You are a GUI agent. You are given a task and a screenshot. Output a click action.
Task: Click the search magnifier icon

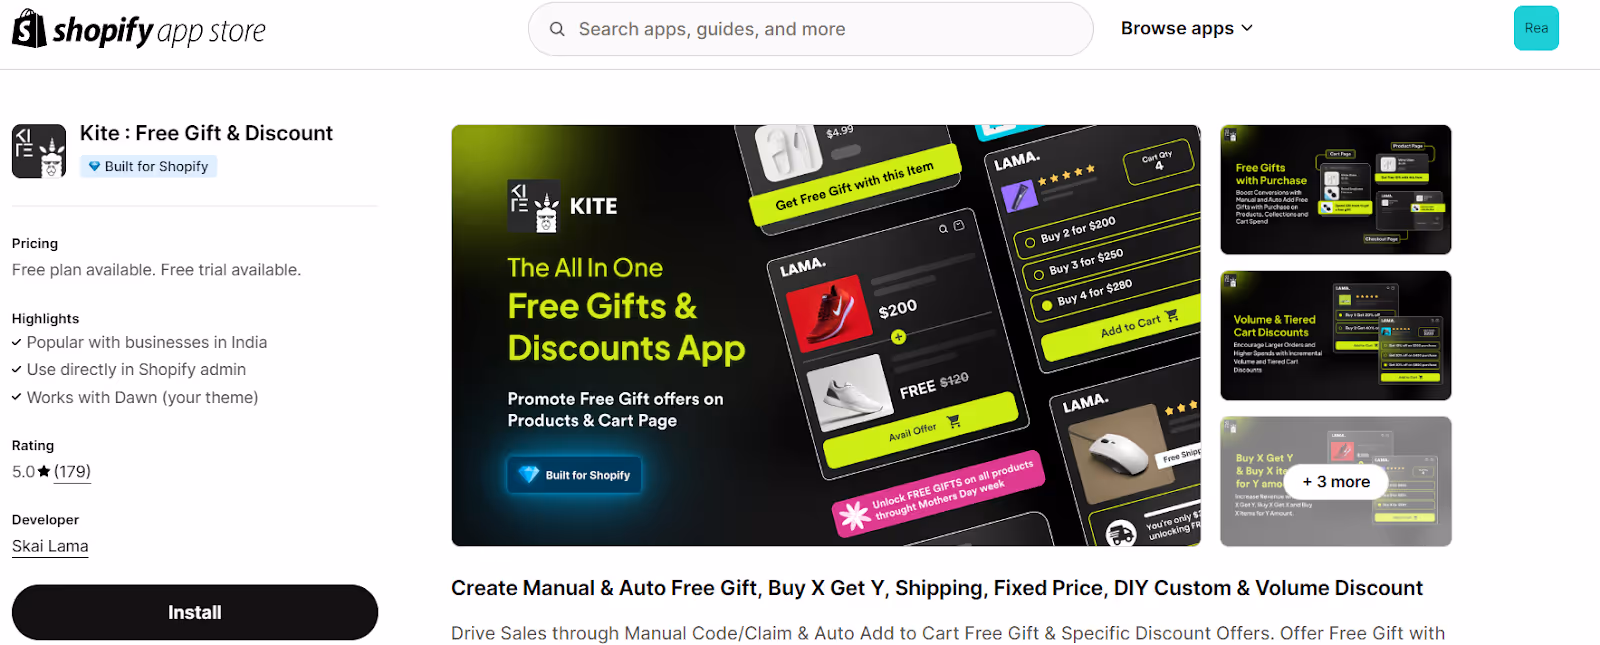[x=557, y=29]
